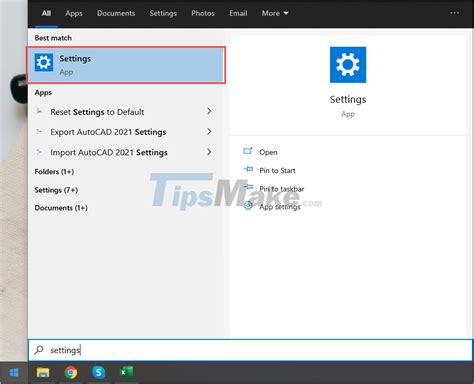Click App settings option text

[280, 207]
